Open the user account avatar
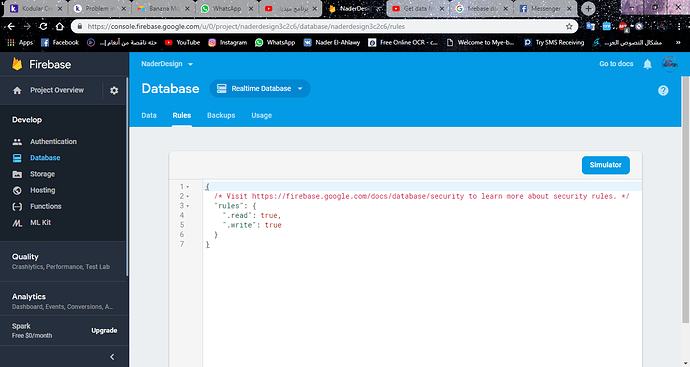 pyautogui.click(x=669, y=64)
